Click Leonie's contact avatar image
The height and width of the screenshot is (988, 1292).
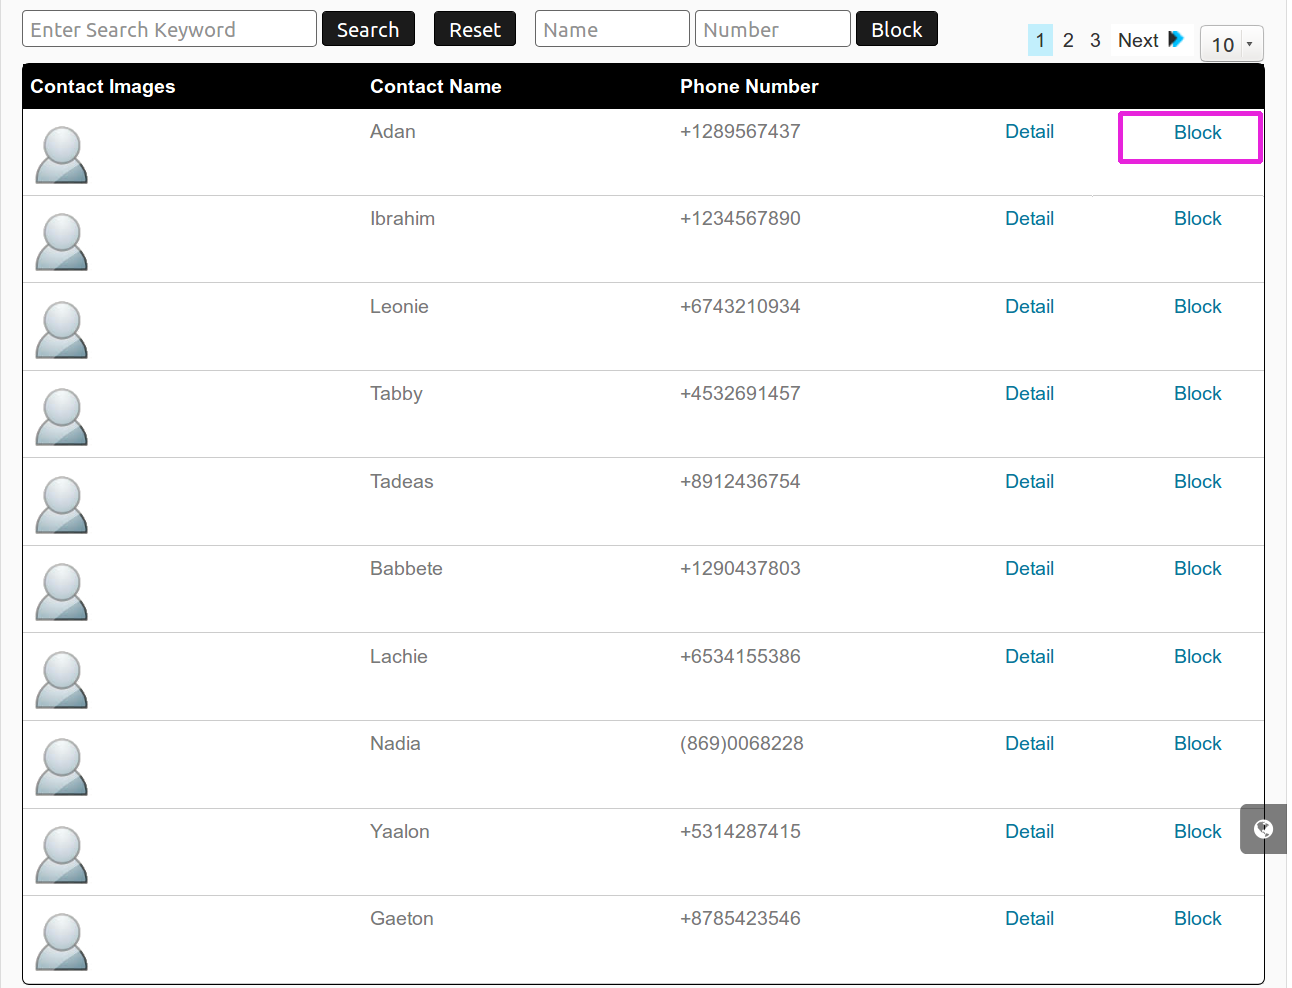pyautogui.click(x=62, y=330)
